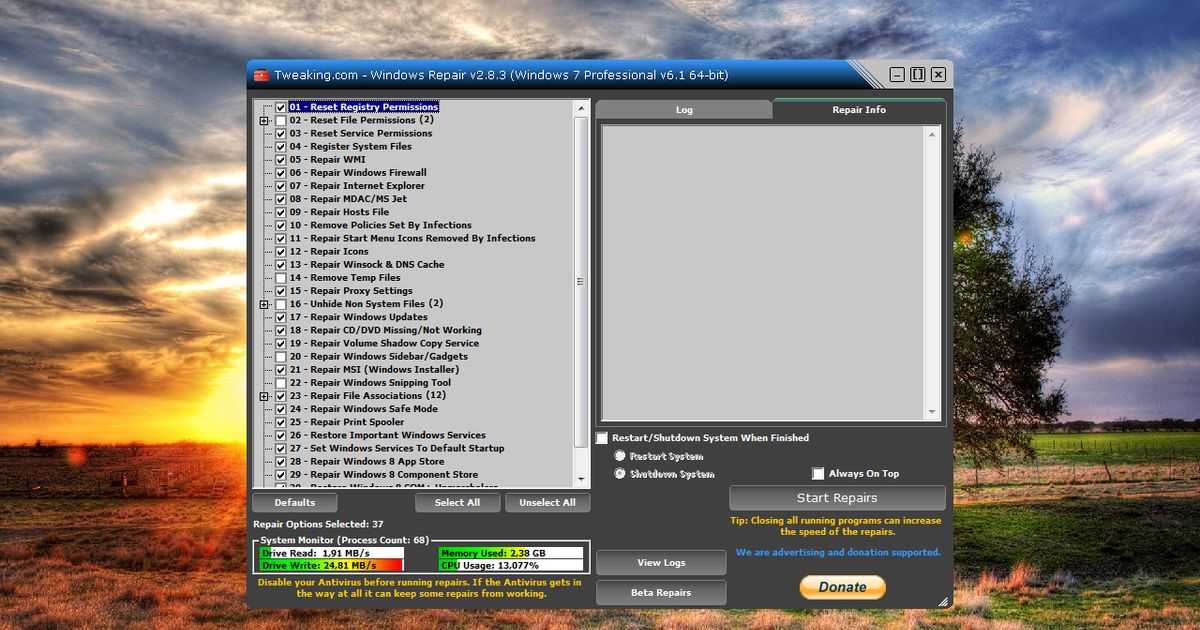Click the Repair Options Selected: 37 text

[318, 524]
